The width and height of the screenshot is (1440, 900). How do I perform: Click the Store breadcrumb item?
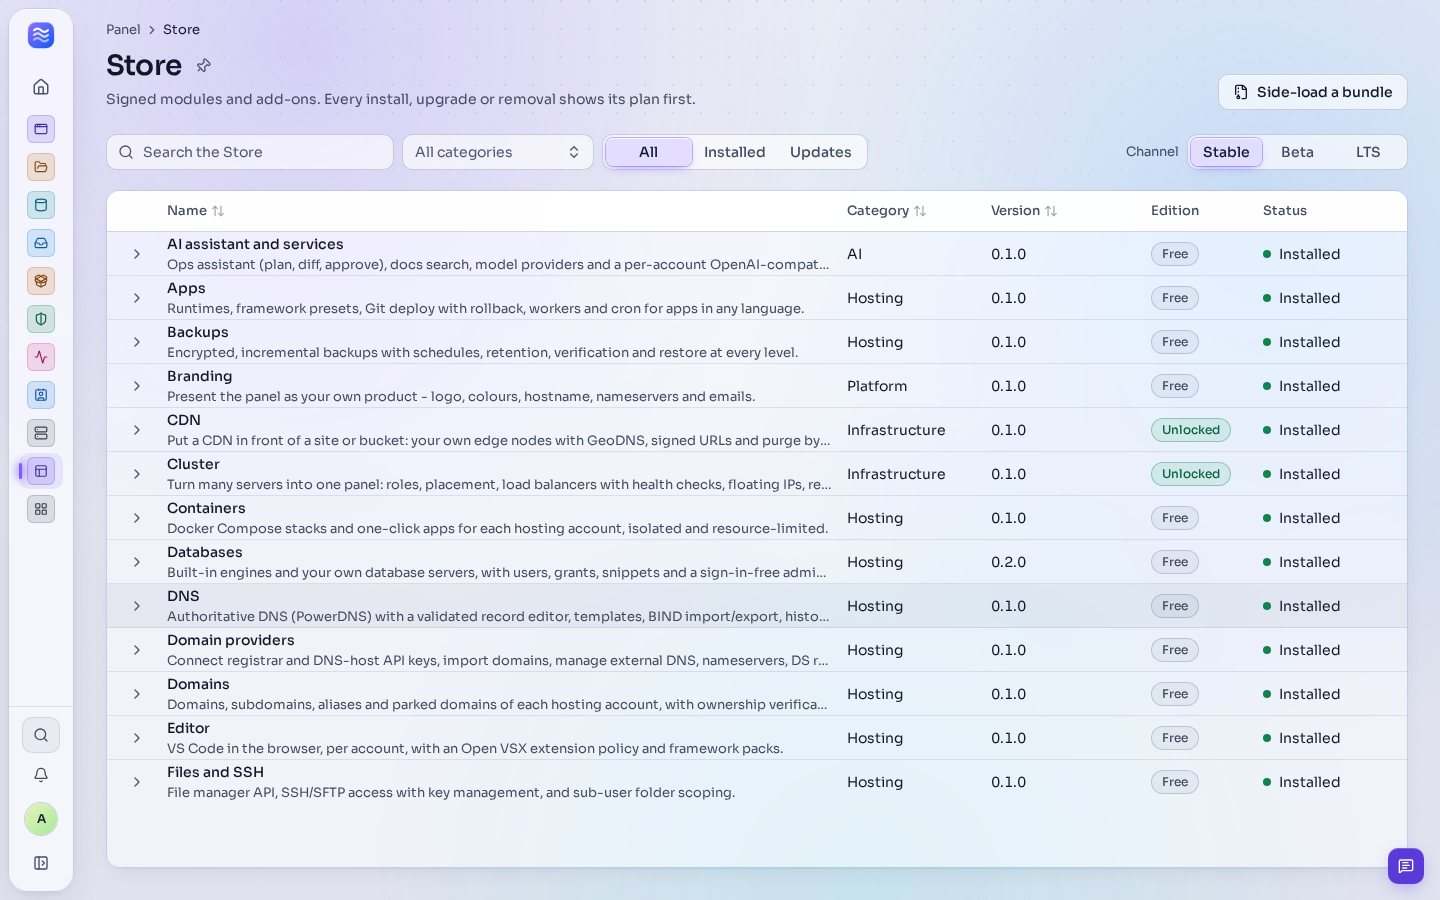[181, 30]
